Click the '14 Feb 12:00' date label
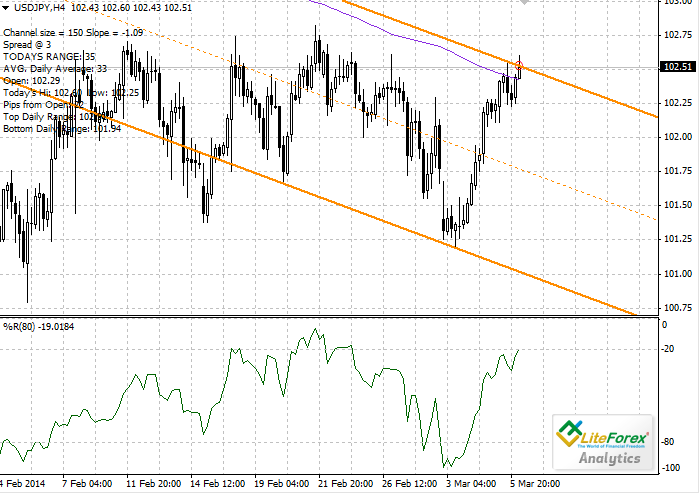699x494 pixels. click(218, 484)
